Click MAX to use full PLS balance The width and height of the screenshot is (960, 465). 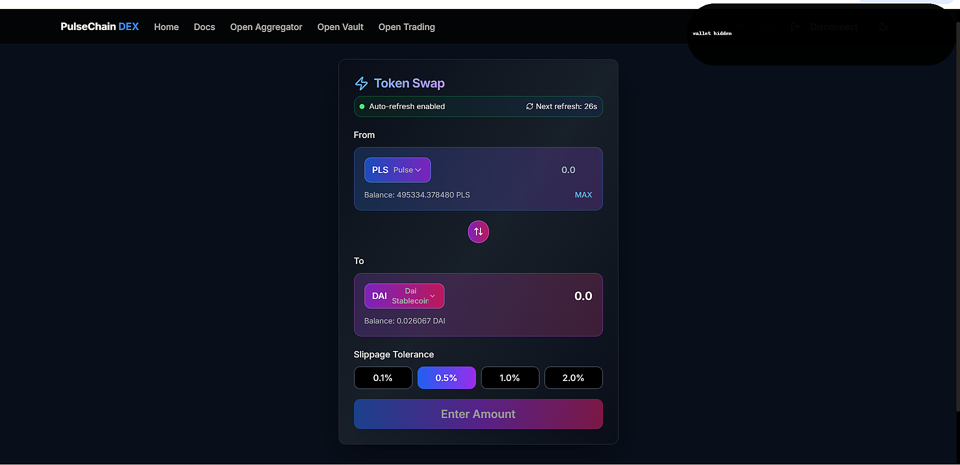[583, 195]
